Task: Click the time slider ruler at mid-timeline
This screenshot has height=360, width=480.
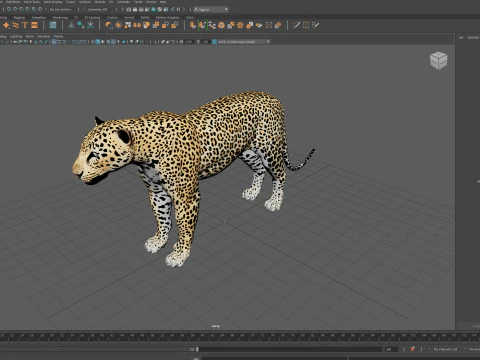Action: [x=240, y=337]
